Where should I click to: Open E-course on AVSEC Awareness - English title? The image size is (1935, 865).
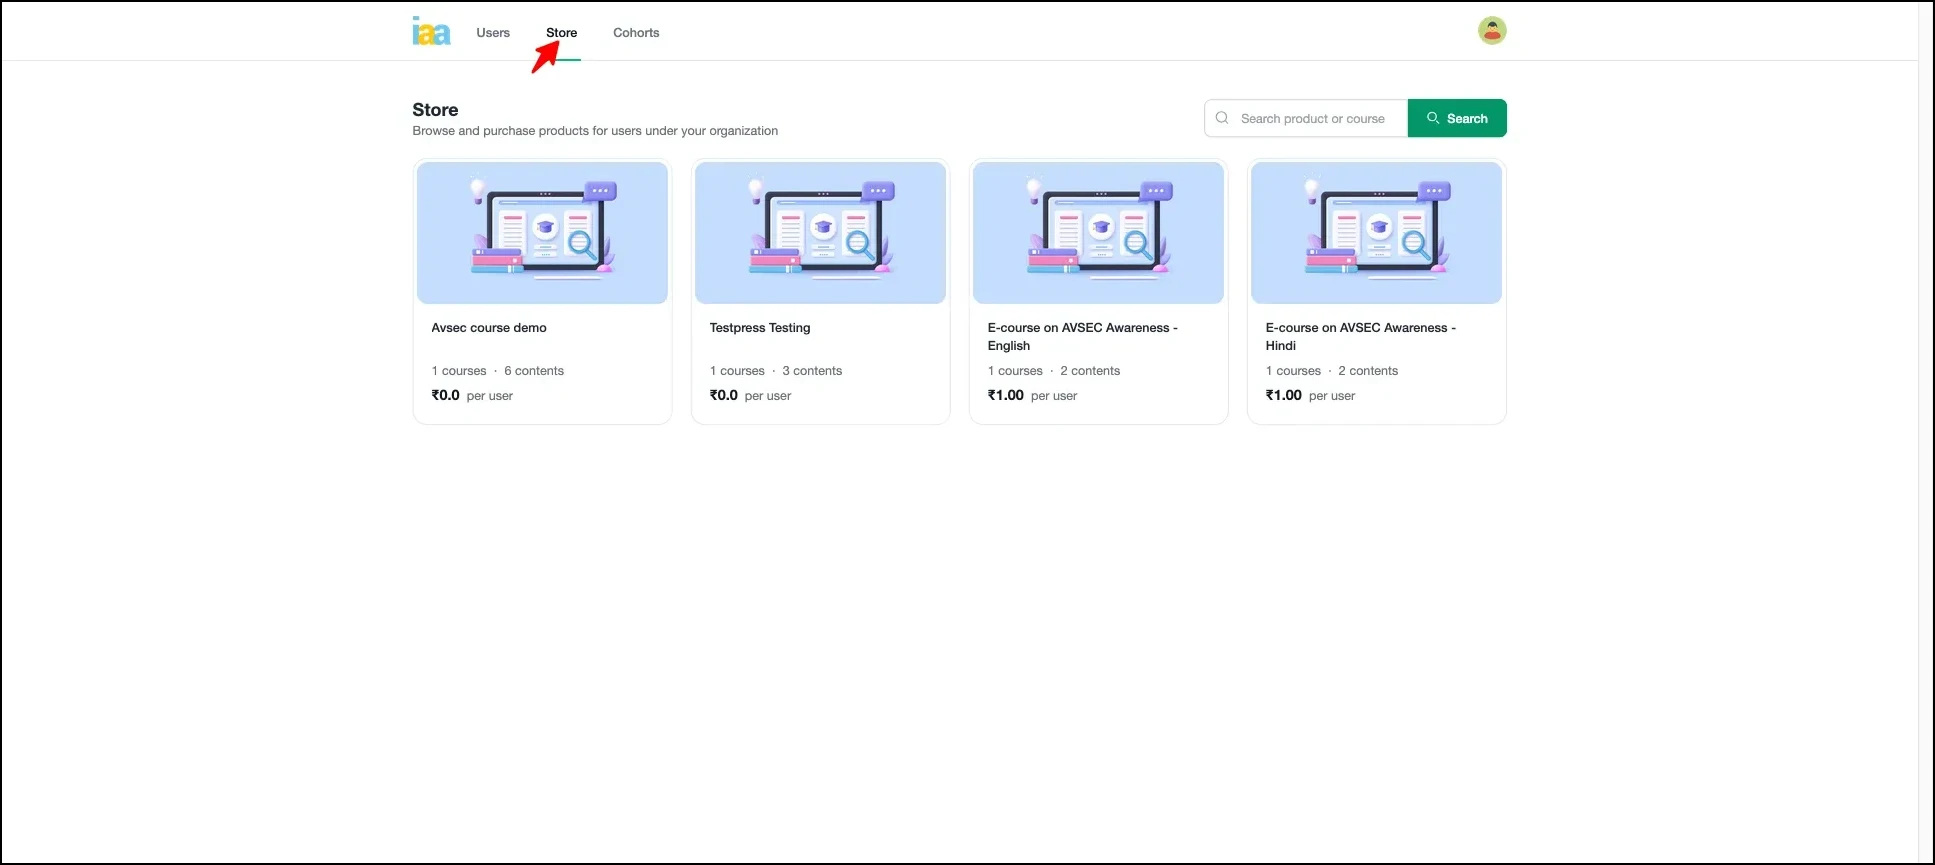1082,336
